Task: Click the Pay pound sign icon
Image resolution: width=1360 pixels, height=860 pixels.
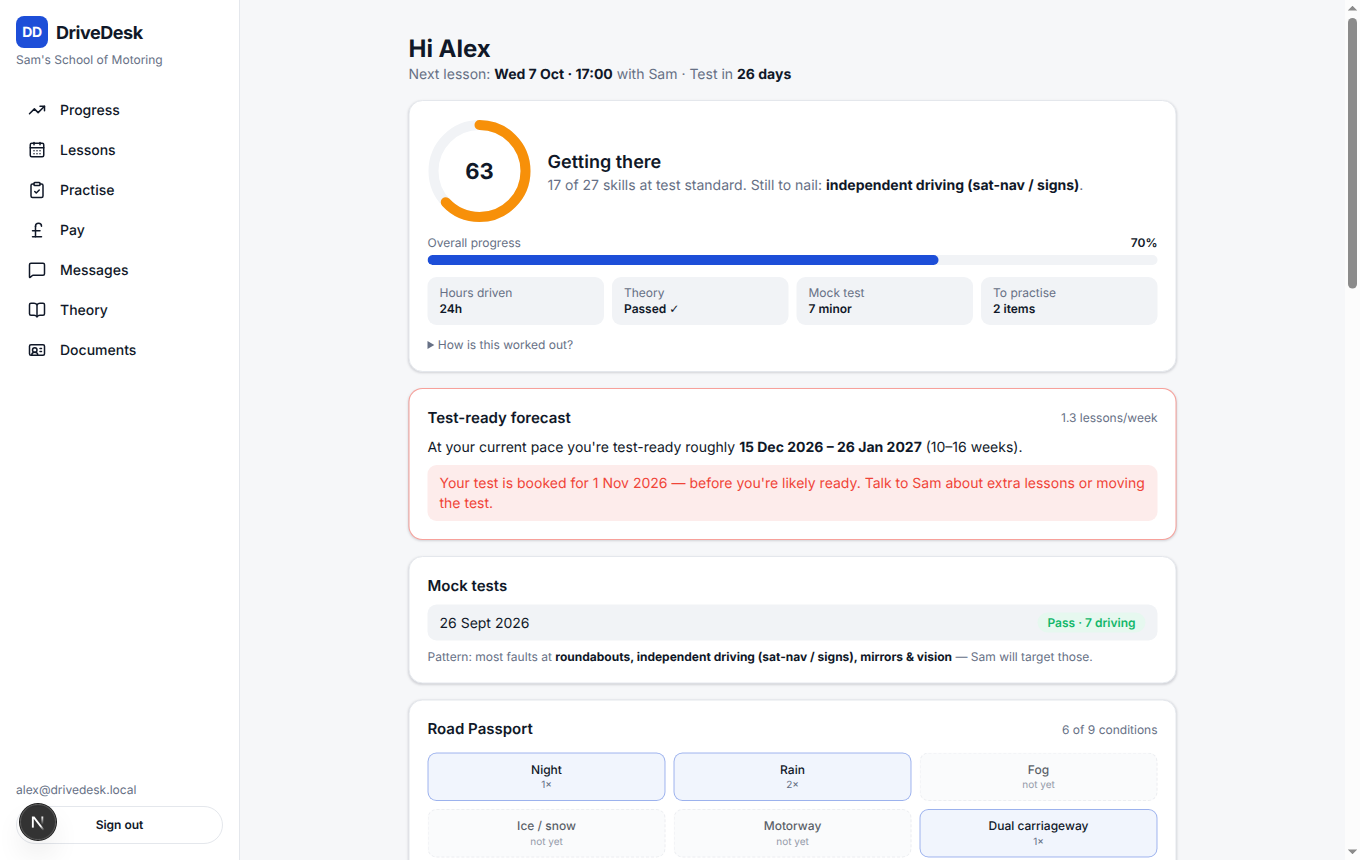Action: coord(37,230)
